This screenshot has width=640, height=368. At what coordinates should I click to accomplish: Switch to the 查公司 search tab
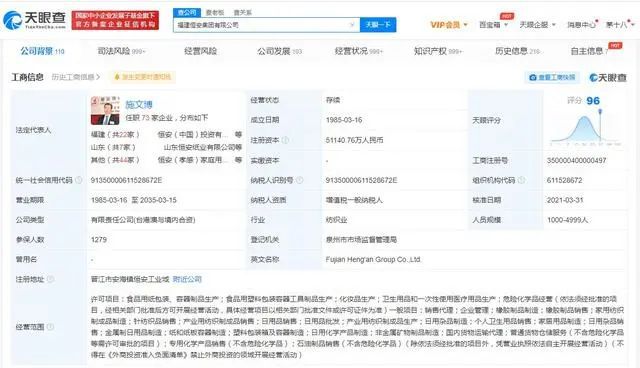pyautogui.click(x=187, y=13)
